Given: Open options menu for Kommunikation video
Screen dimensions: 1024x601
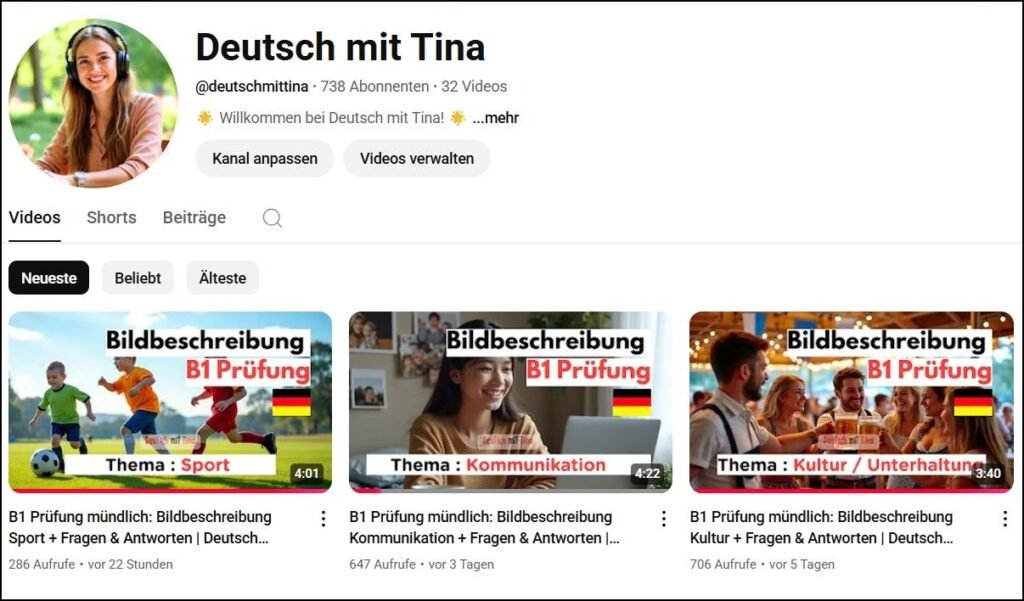Looking at the screenshot, I should pos(664,519).
